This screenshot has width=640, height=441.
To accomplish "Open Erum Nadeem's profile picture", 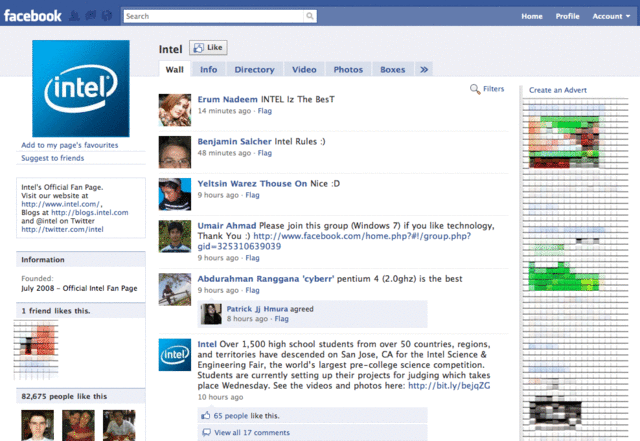I will click(175, 110).
